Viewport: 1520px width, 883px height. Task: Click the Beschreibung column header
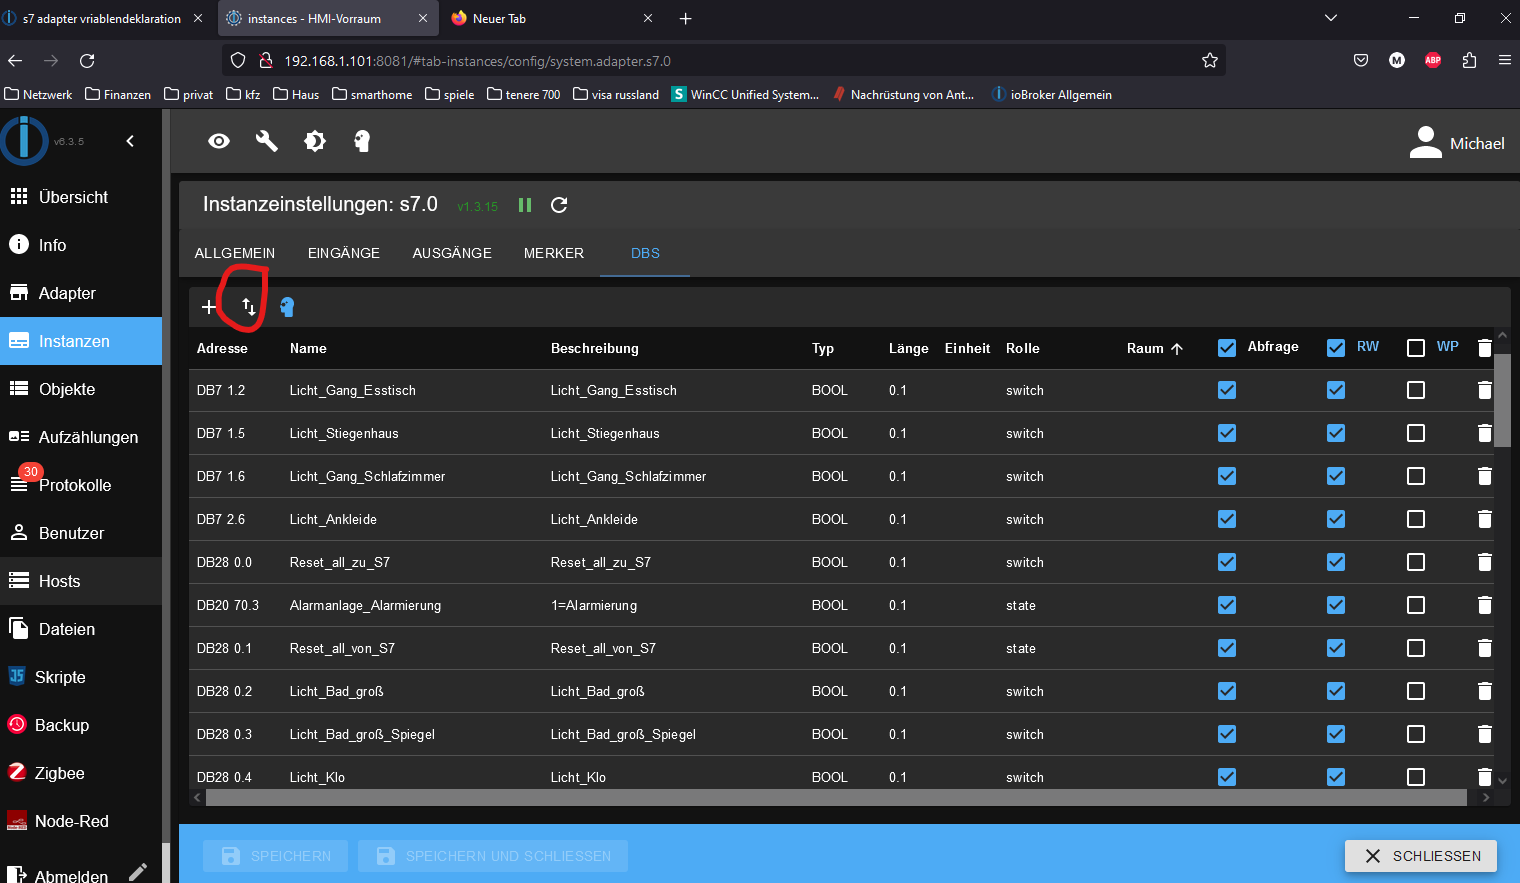[x=595, y=348]
